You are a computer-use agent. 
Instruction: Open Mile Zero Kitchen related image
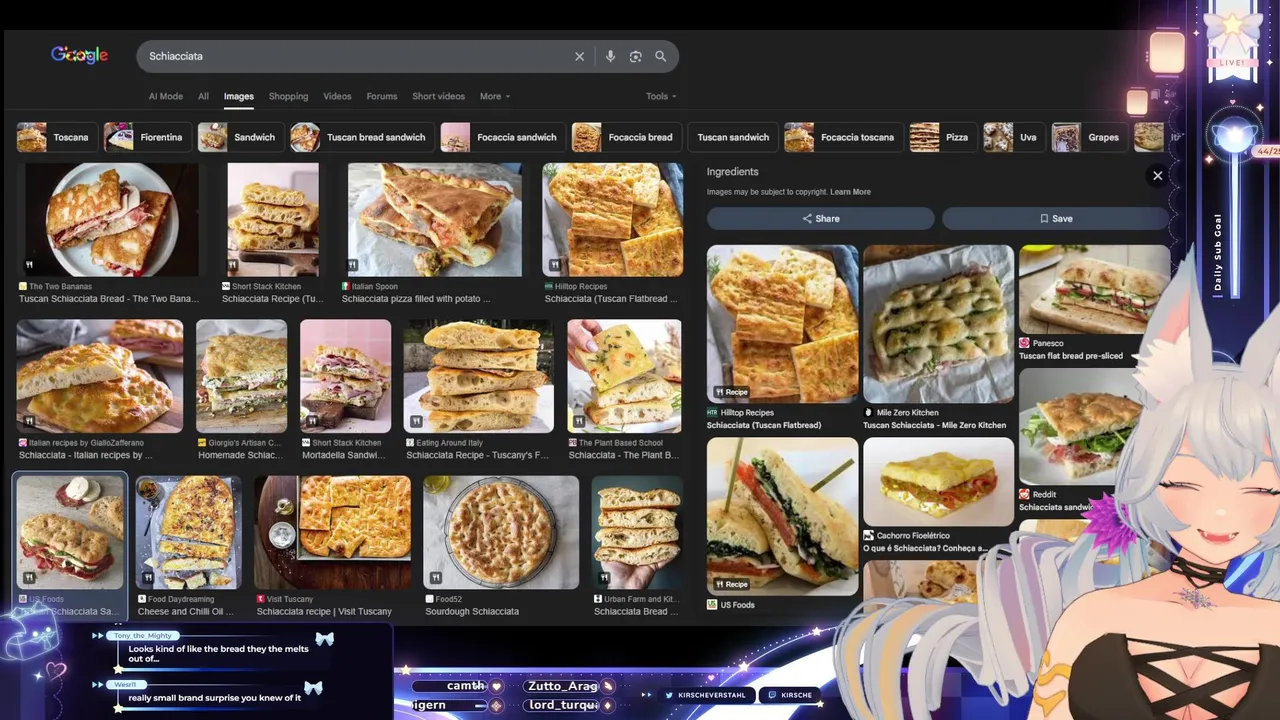(938, 324)
